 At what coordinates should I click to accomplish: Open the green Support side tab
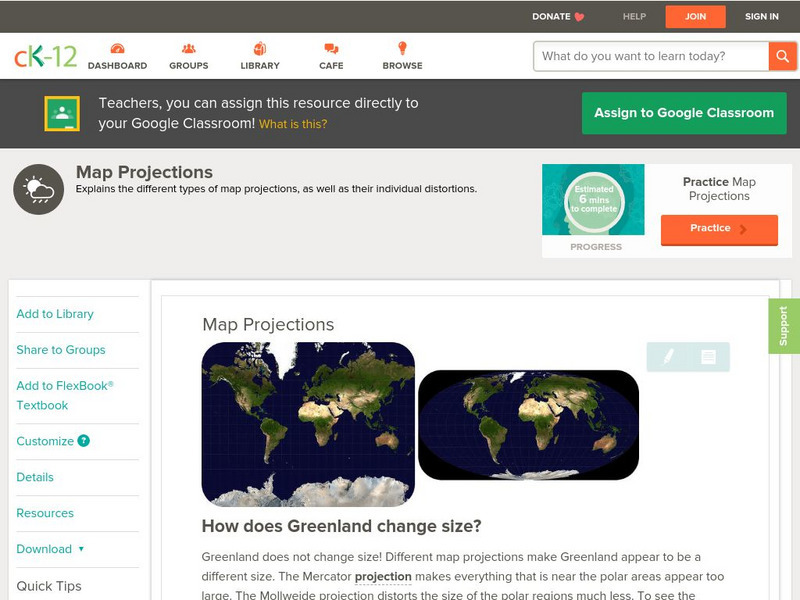pyautogui.click(x=784, y=326)
